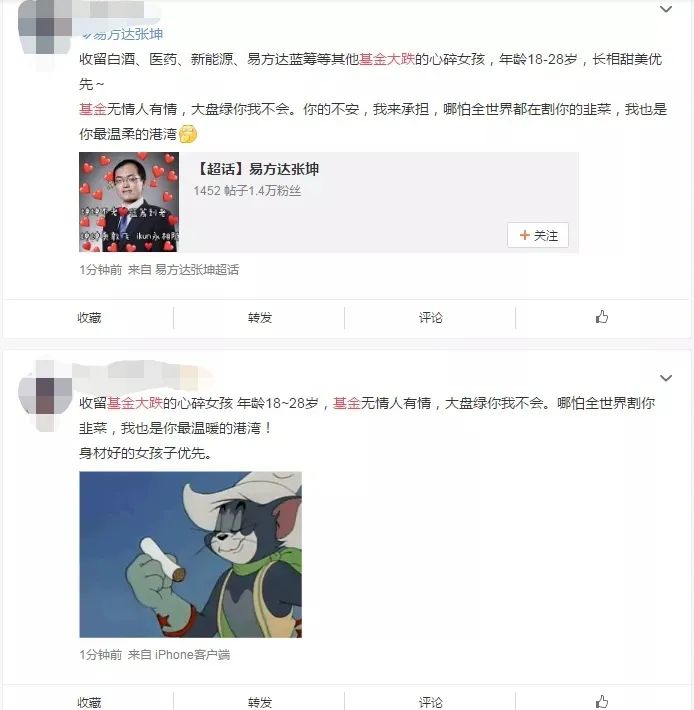Open the super topic portrait thumbnail
The image size is (694, 710).
click(x=129, y=202)
